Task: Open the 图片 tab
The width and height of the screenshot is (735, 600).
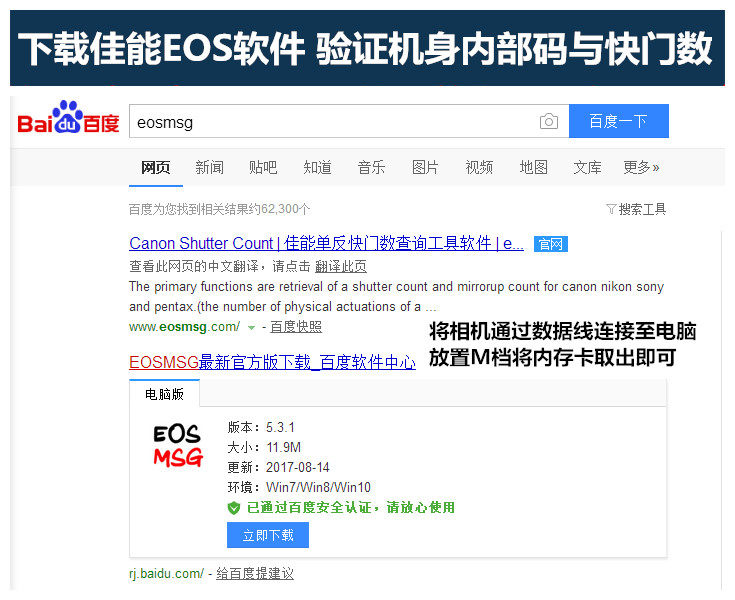Action: click(425, 167)
